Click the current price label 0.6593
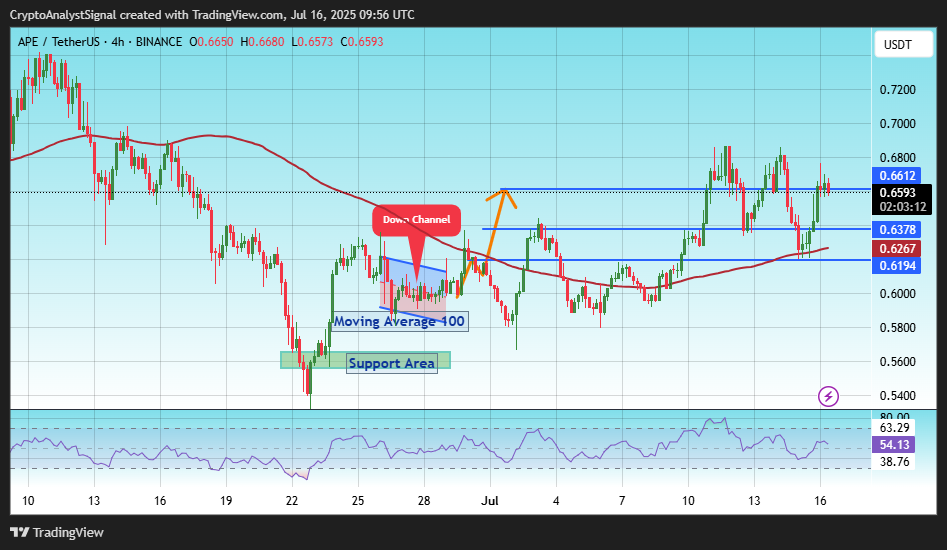 [897, 193]
